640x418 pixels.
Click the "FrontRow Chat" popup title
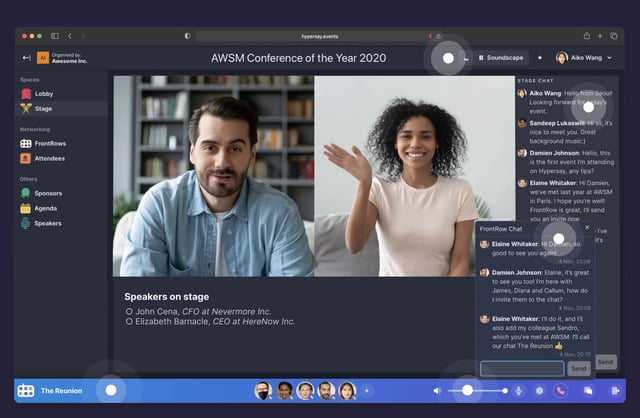click(x=501, y=229)
